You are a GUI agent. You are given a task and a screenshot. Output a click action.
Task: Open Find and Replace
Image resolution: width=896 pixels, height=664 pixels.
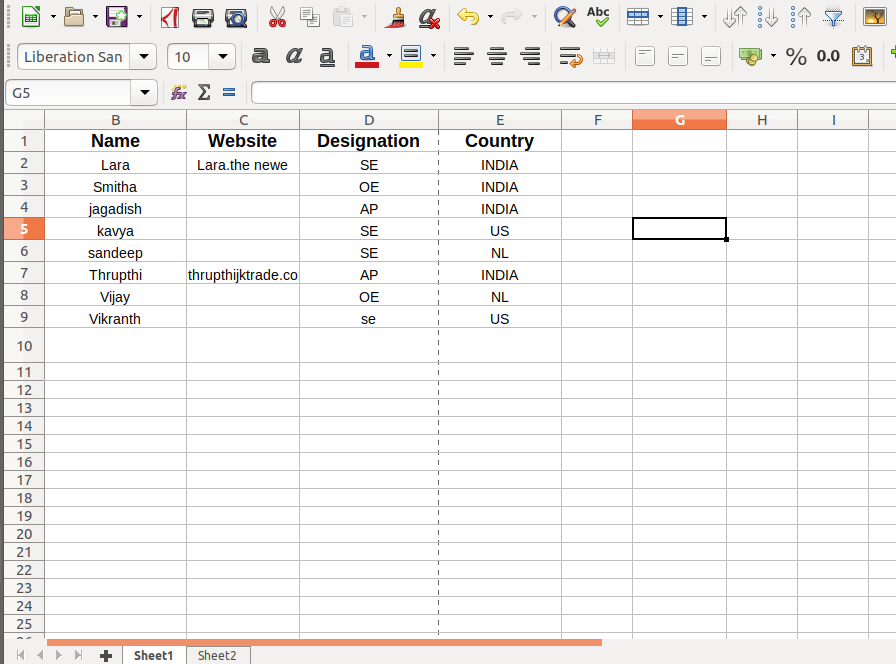coord(565,17)
